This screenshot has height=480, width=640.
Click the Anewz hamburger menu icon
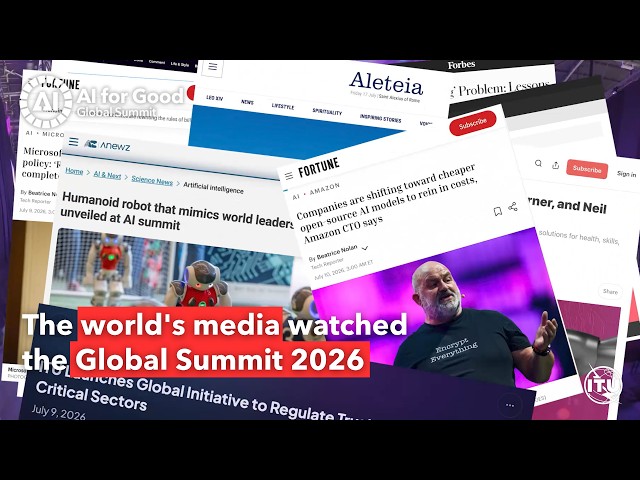[x=73, y=142]
